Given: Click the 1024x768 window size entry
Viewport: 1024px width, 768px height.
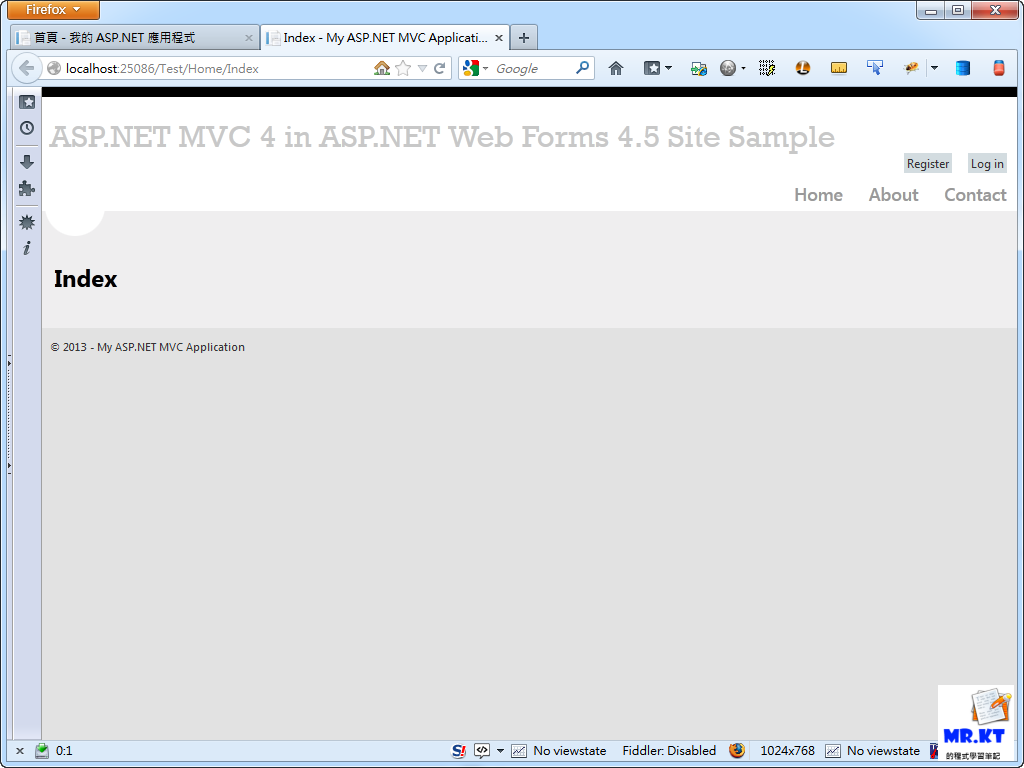Looking at the screenshot, I should point(787,751).
